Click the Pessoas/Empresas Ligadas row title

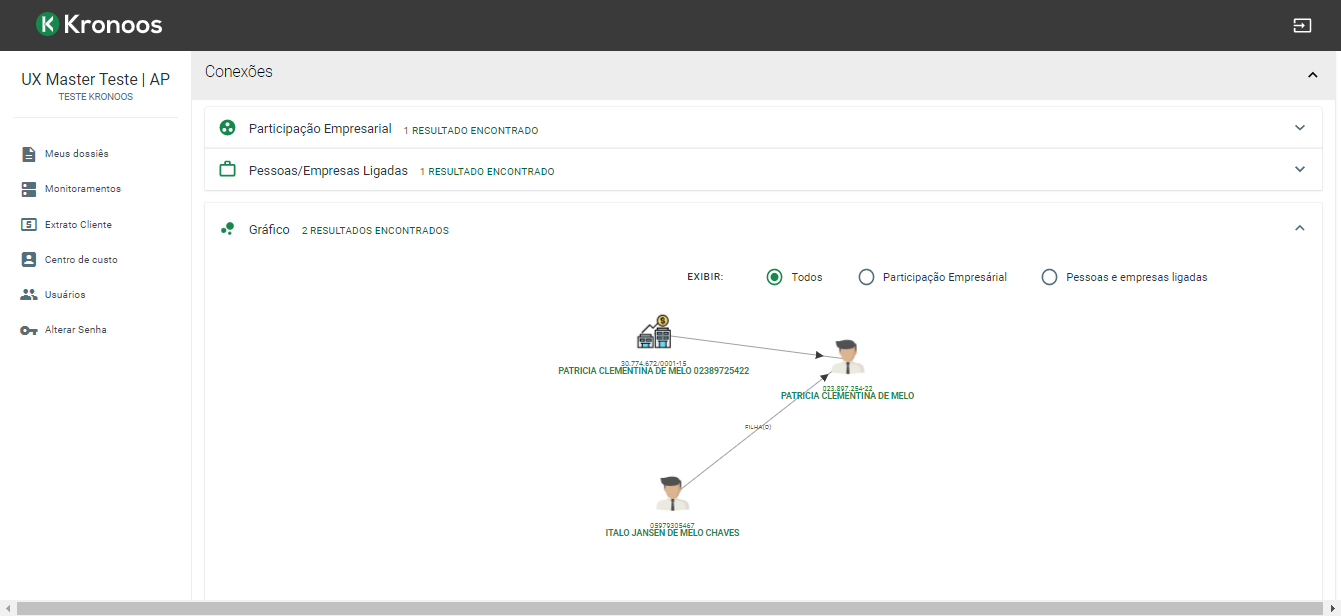[328, 171]
